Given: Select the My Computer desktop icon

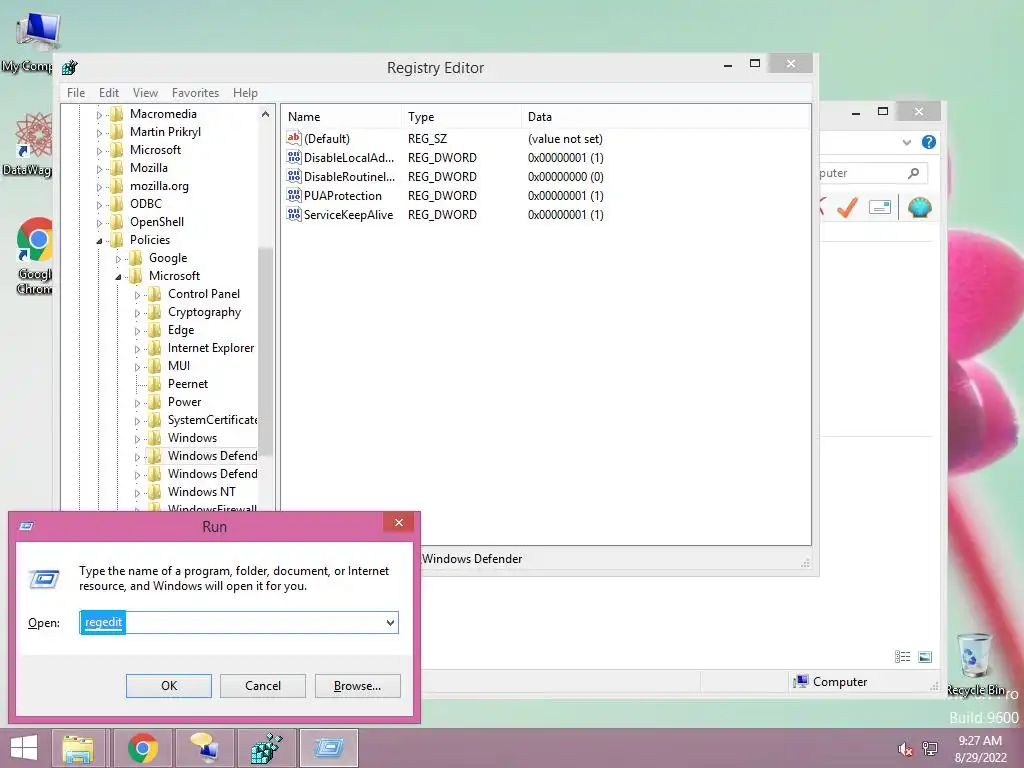Looking at the screenshot, I should point(33,42).
